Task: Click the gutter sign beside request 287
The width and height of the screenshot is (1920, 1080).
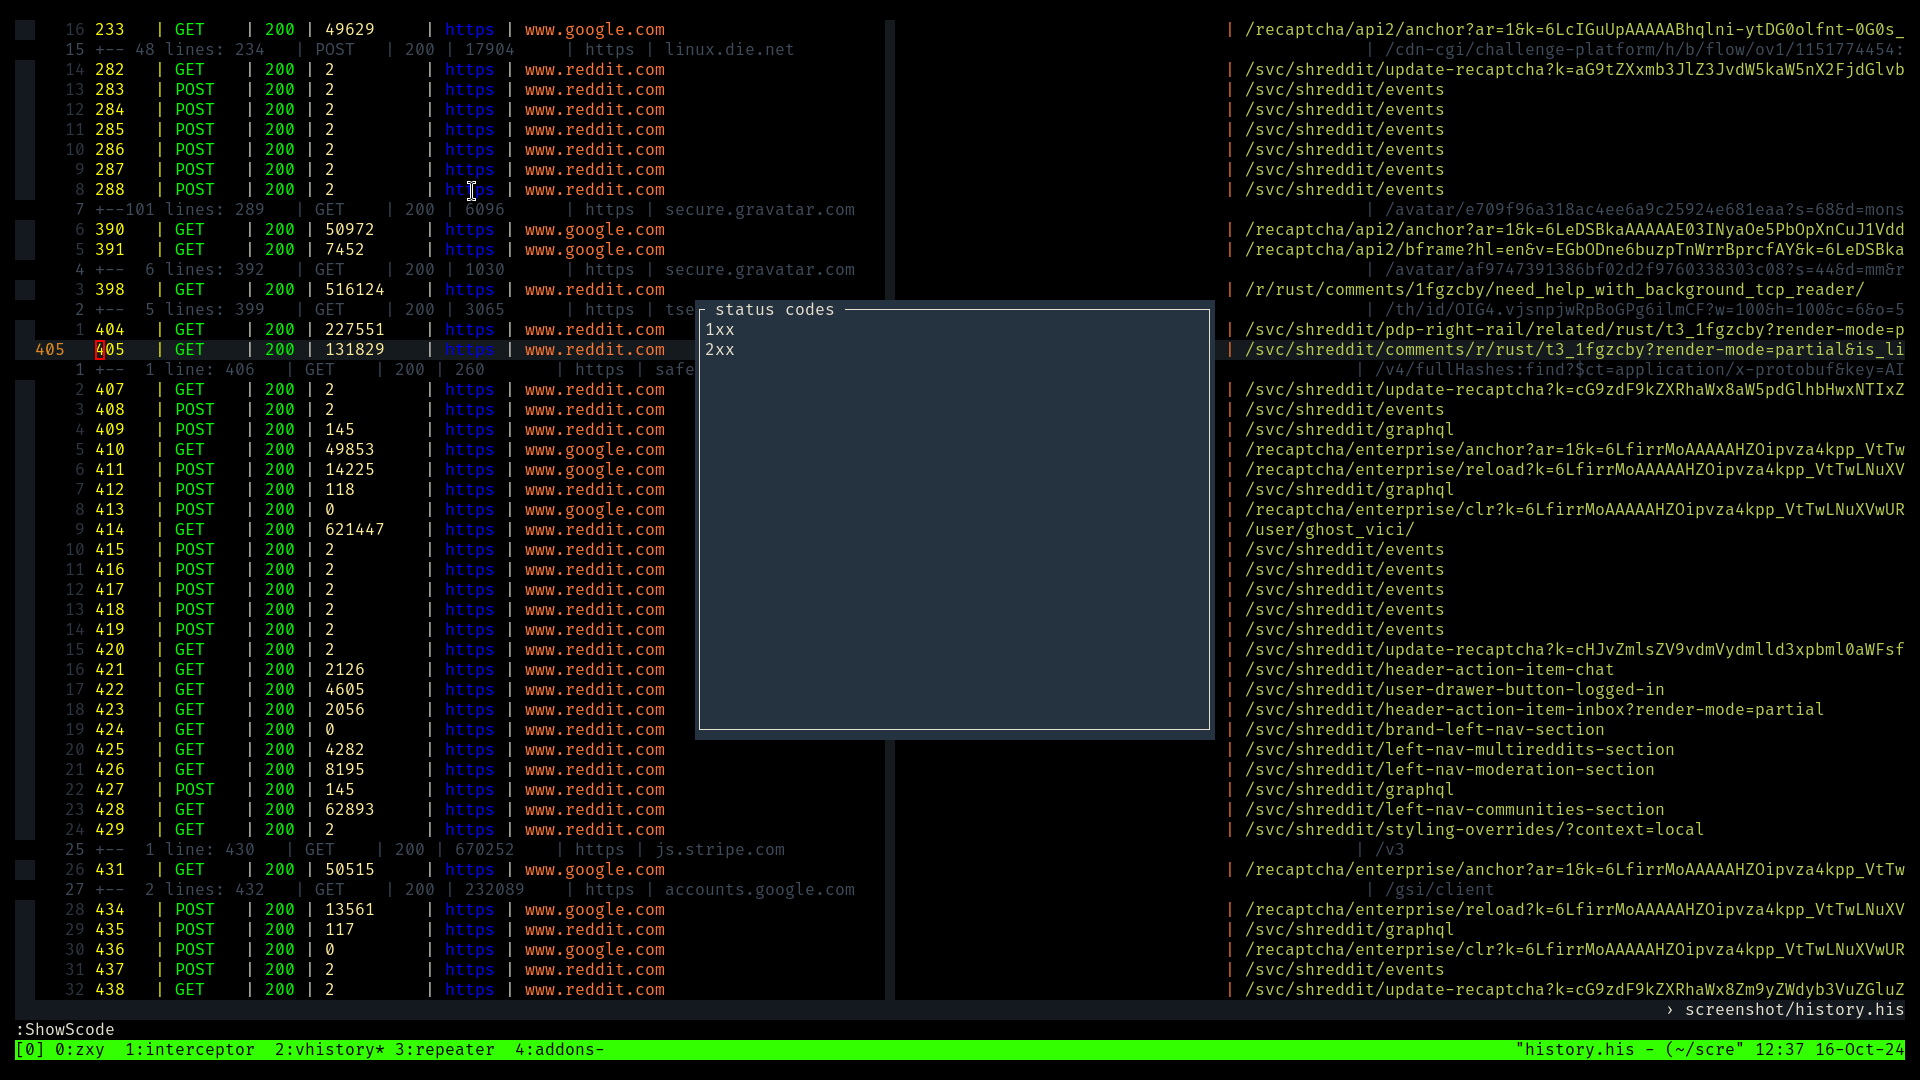Action: [24, 169]
